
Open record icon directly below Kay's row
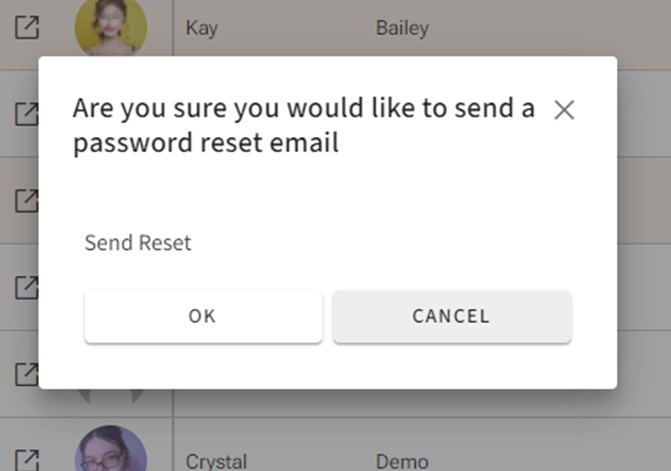(27, 113)
